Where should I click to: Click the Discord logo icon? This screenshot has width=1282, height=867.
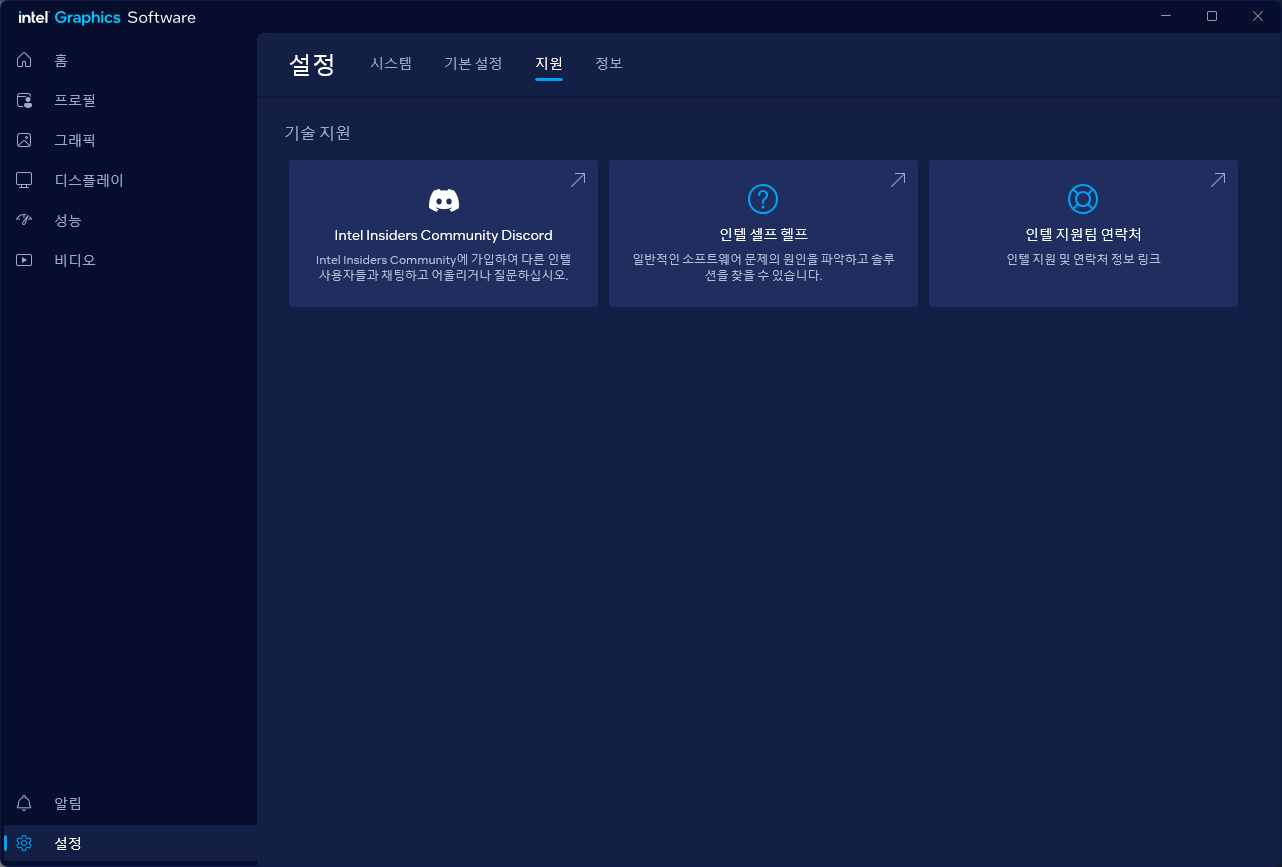(443, 200)
